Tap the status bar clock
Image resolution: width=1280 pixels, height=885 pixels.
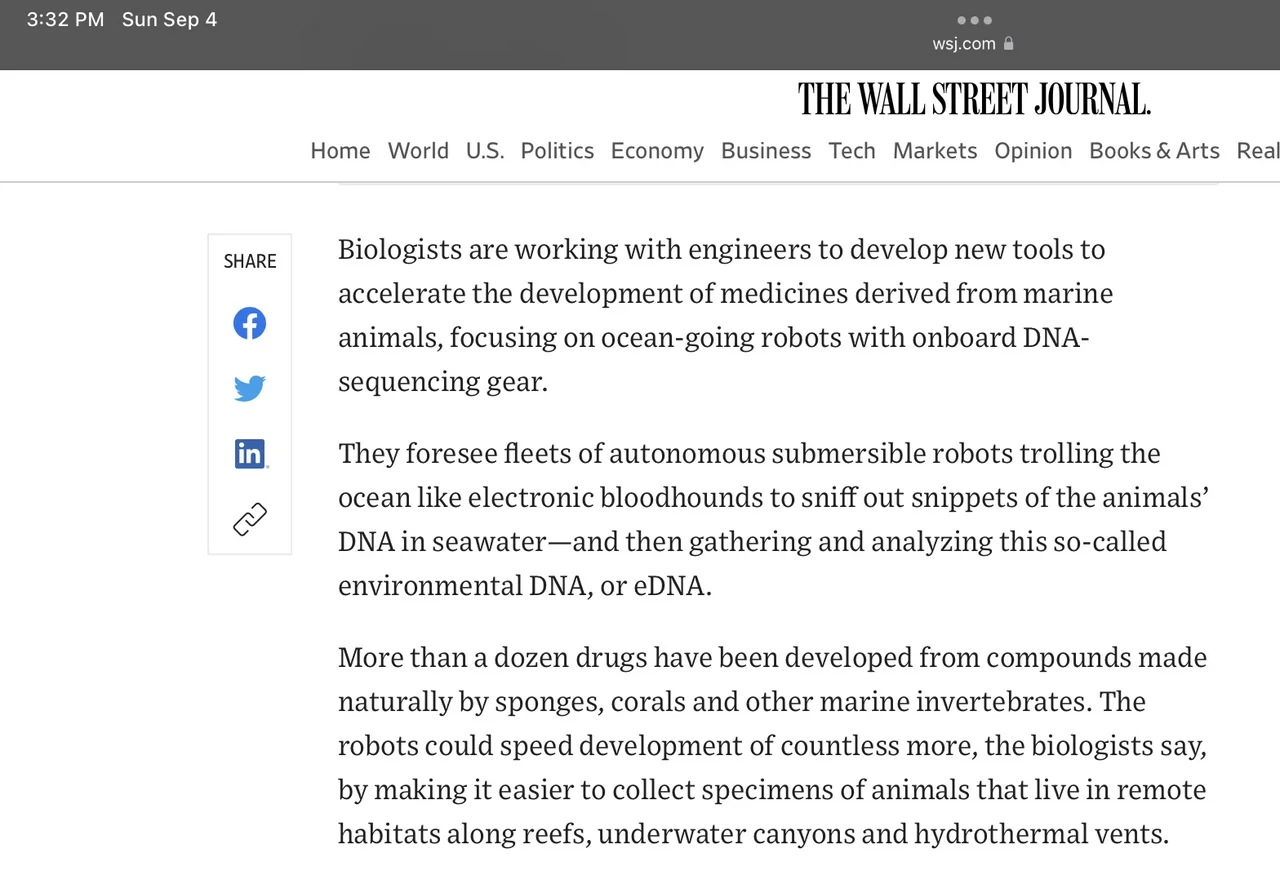(65, 20)
